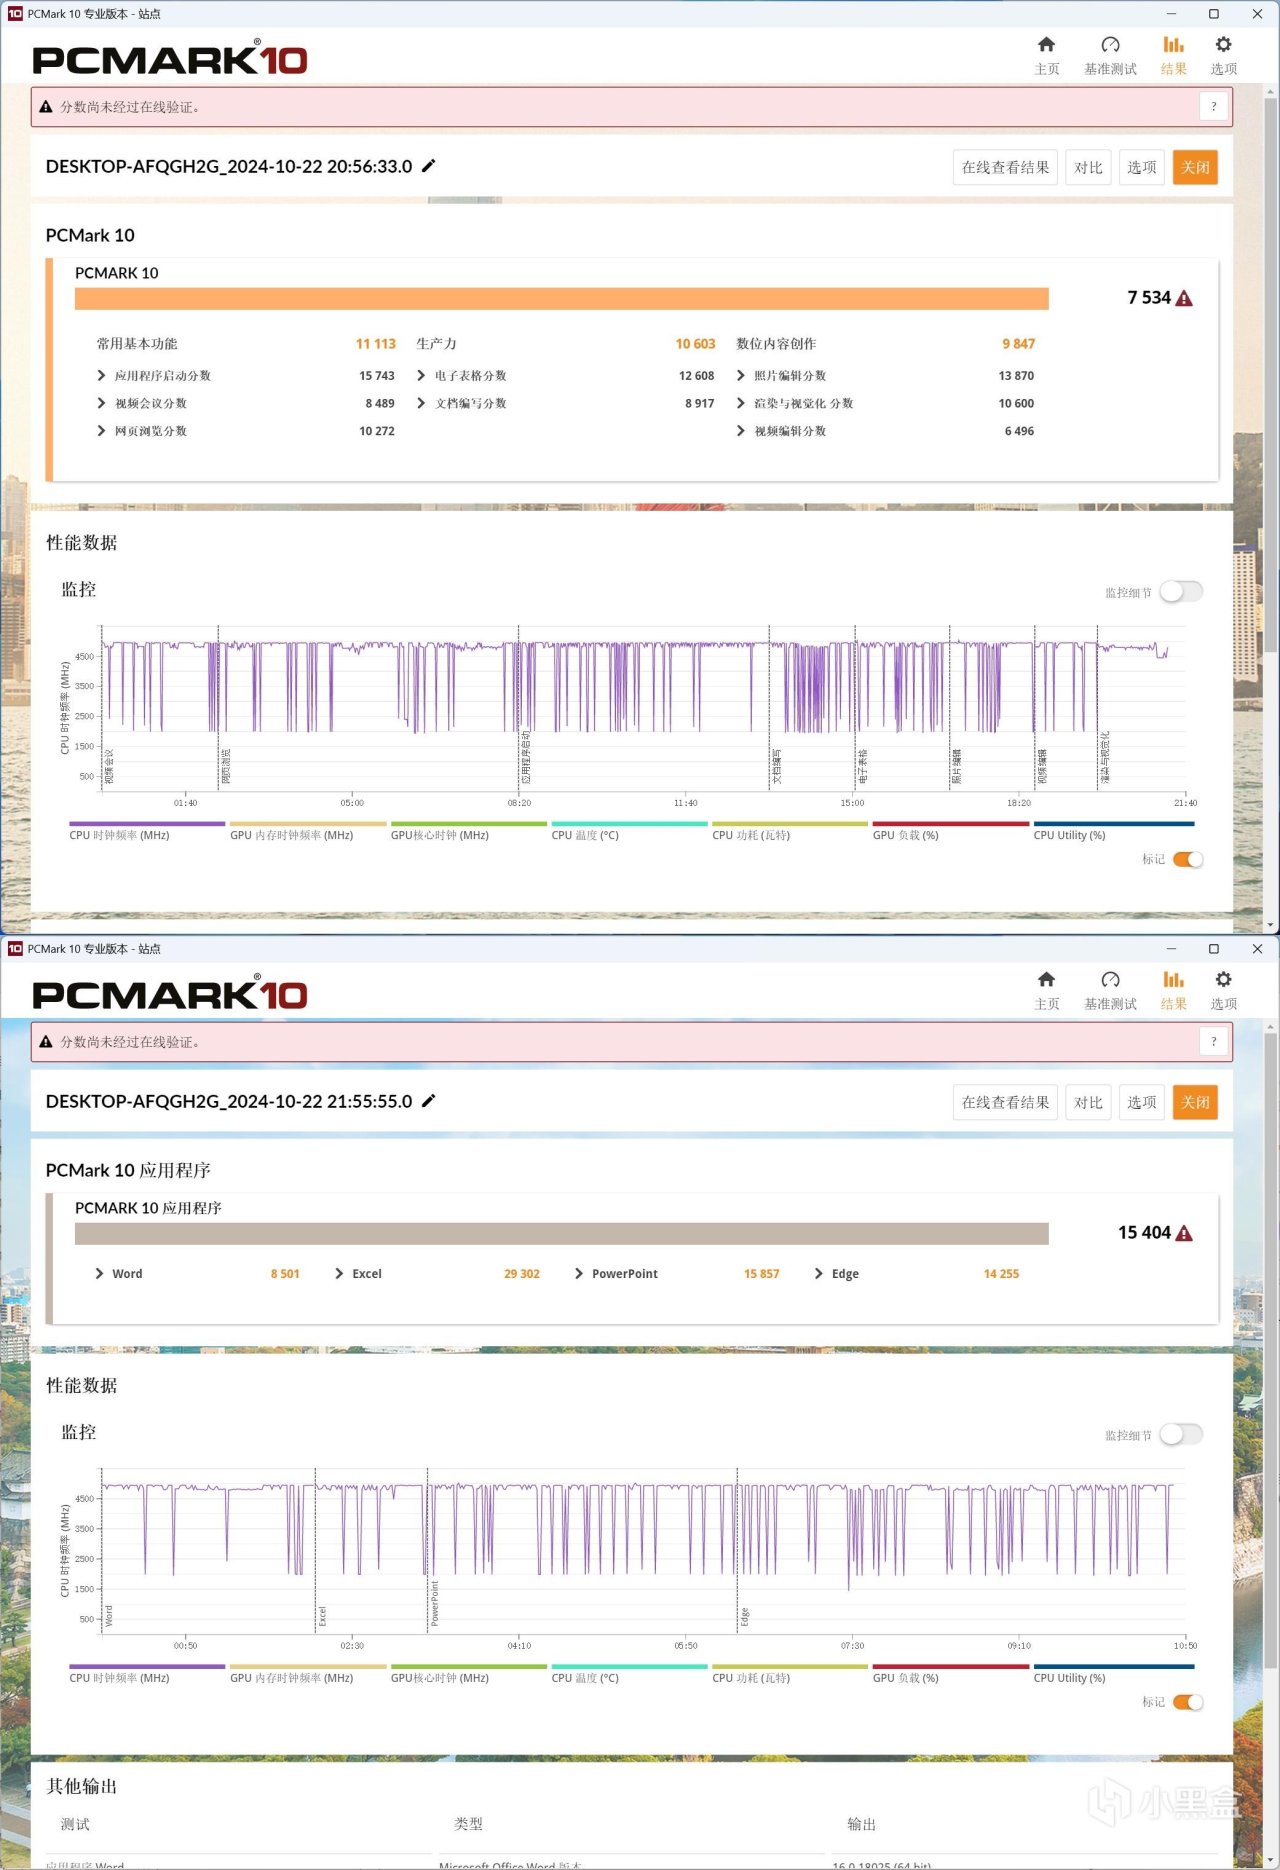Click 对比 compare in the 20:56:33 result
The image size is (1280, 1870).
point(1088,167)
